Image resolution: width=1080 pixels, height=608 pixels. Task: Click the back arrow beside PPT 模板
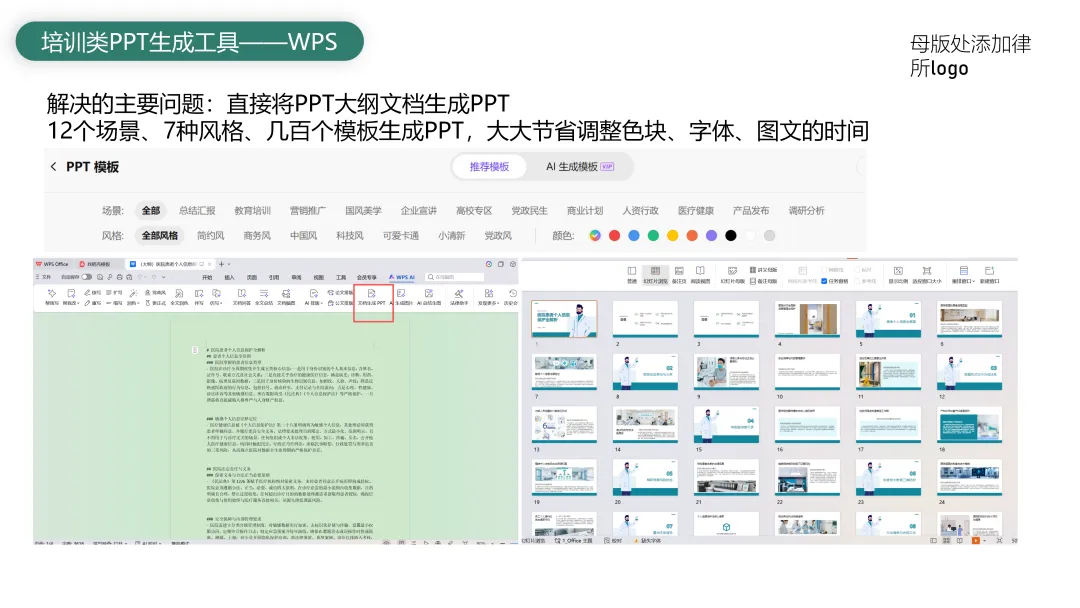point(54,167)
